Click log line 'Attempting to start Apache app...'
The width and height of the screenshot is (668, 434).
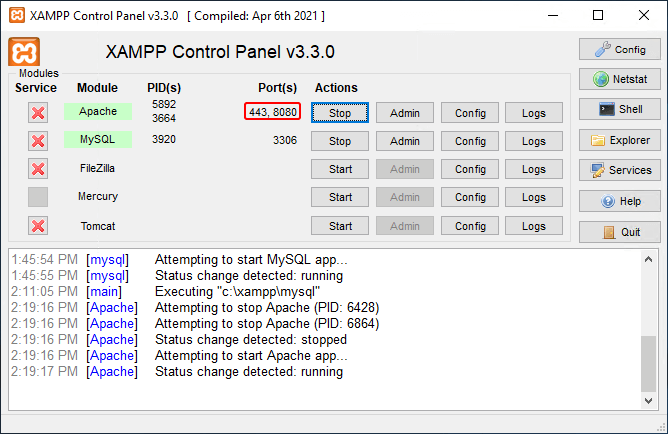[251, 356]
